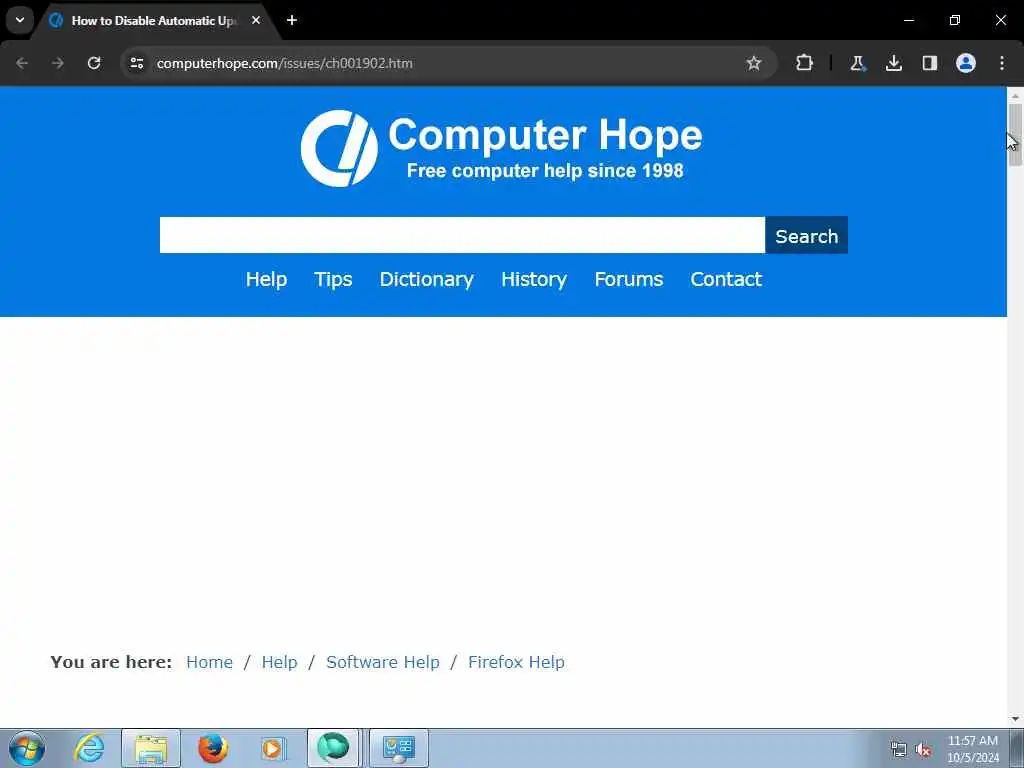Open the Tips navigation item

point(333,280)
